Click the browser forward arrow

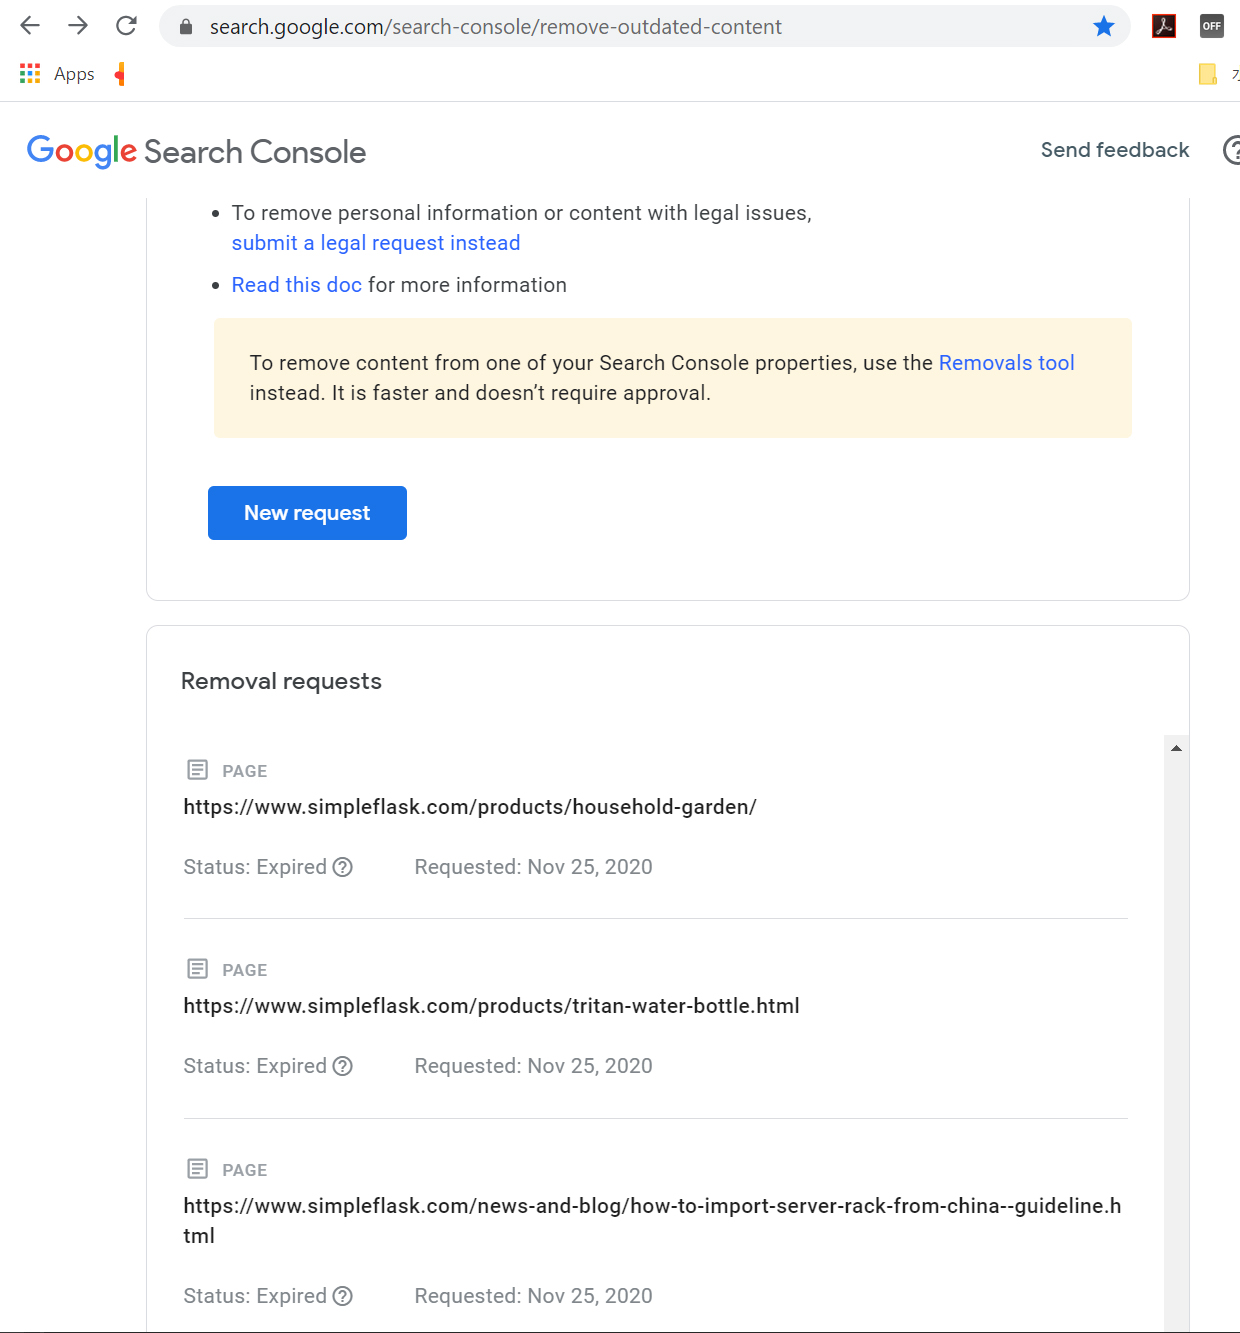click(x=78, y=26)
